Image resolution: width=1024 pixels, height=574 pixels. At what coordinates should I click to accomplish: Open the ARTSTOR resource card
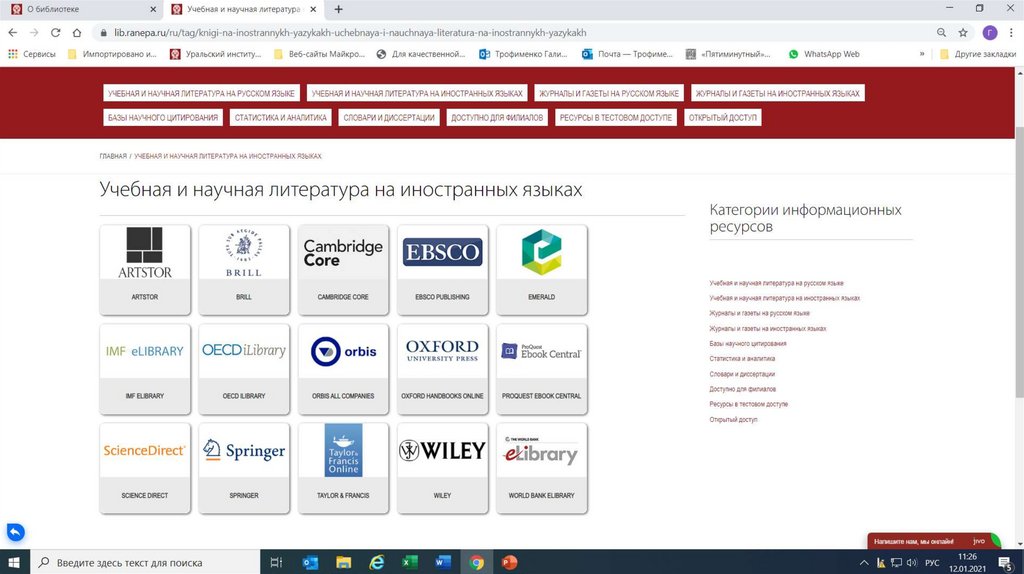[145, 270]
